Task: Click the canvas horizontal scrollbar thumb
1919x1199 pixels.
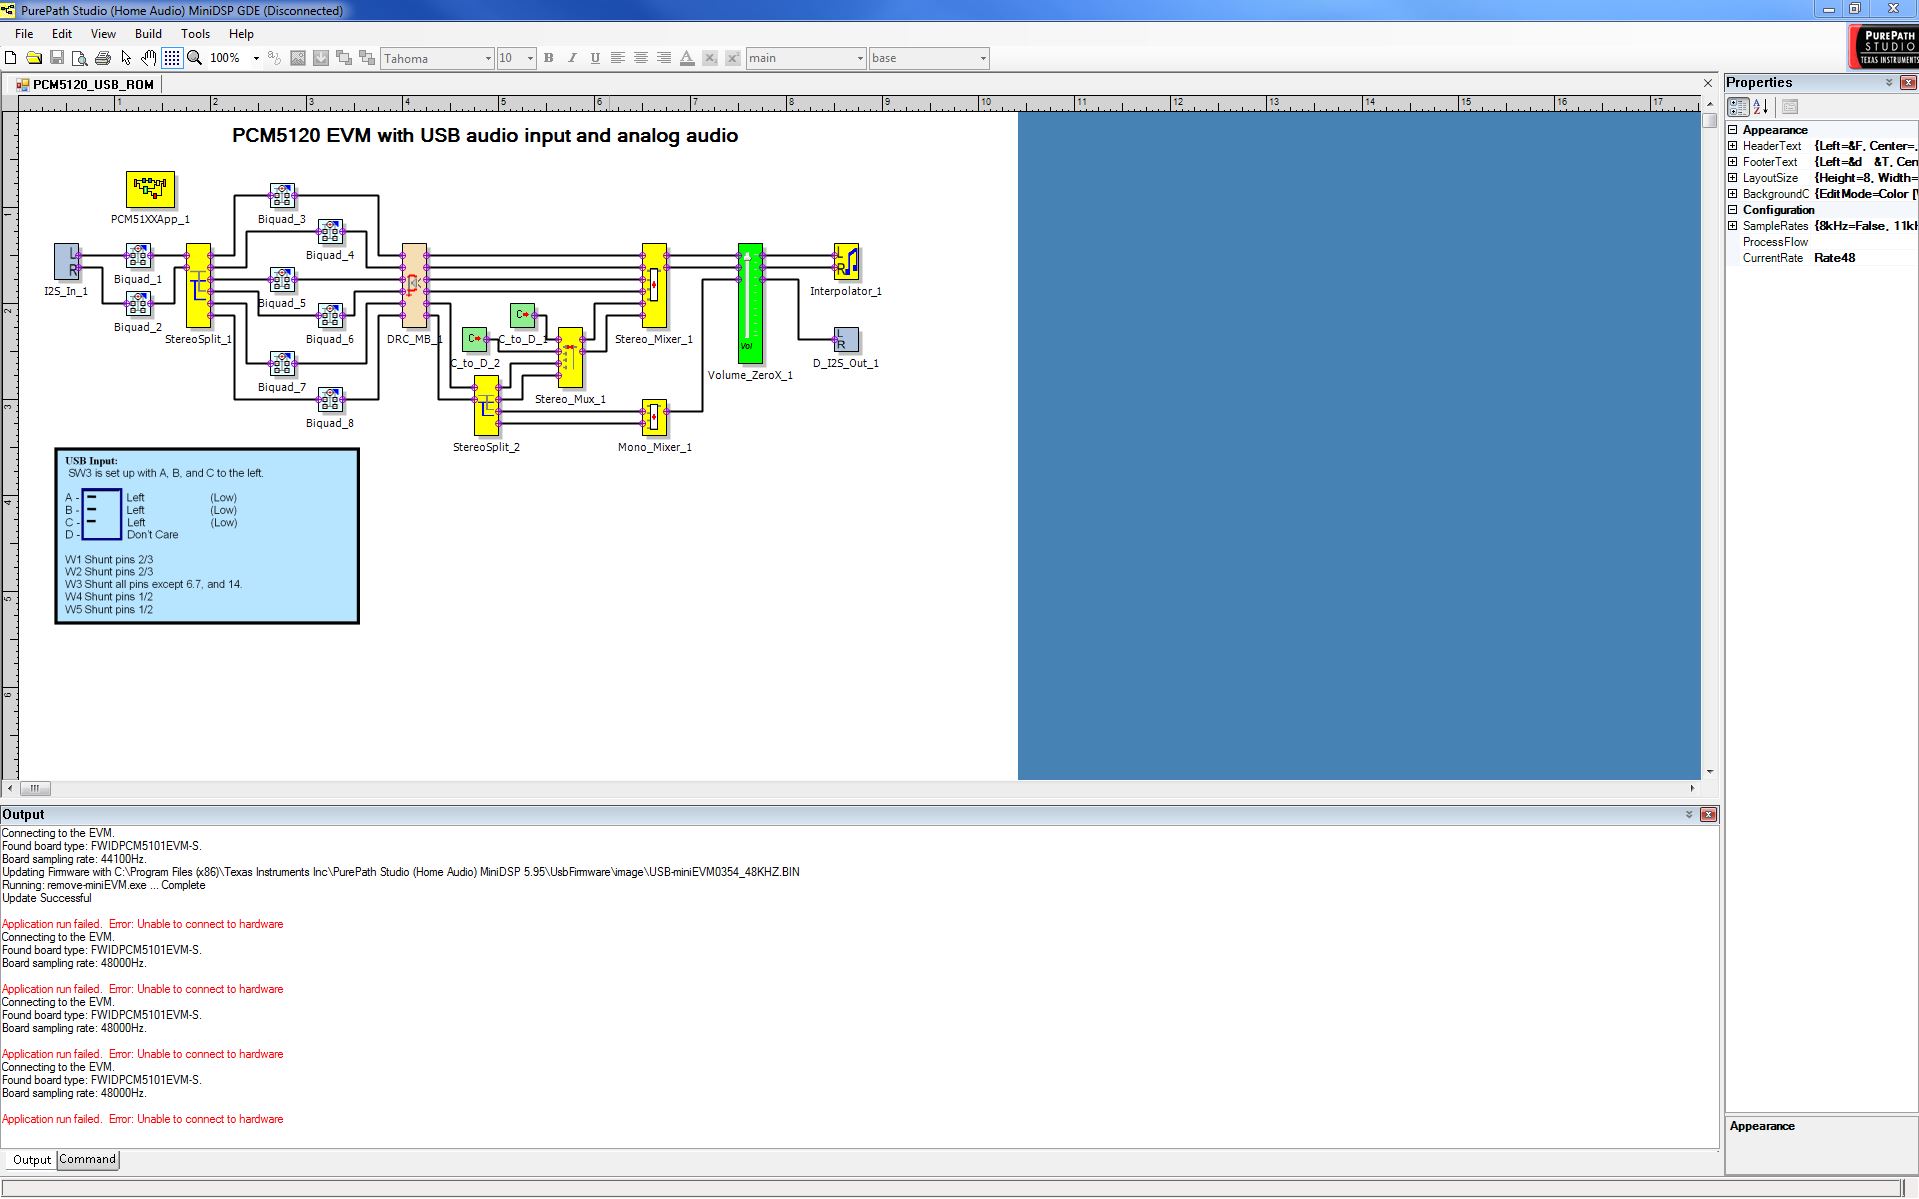Action: click(34, 788)
